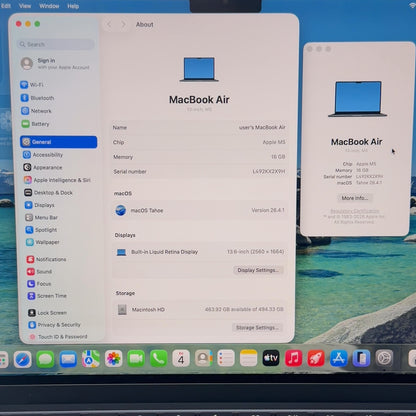This screenshot has width=416, height=416.
Task: Launch Safari from the Dock
Action: [23, 359]
